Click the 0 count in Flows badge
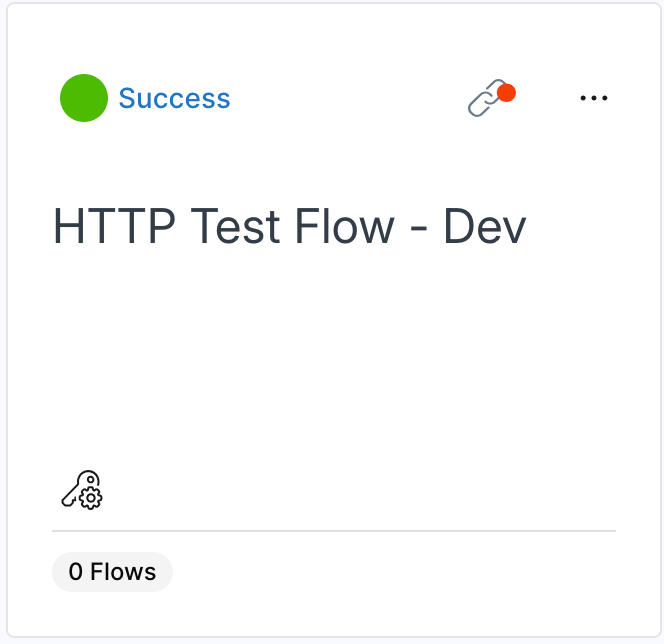Viewport: 664px width, 644px height. click(76, 572)
